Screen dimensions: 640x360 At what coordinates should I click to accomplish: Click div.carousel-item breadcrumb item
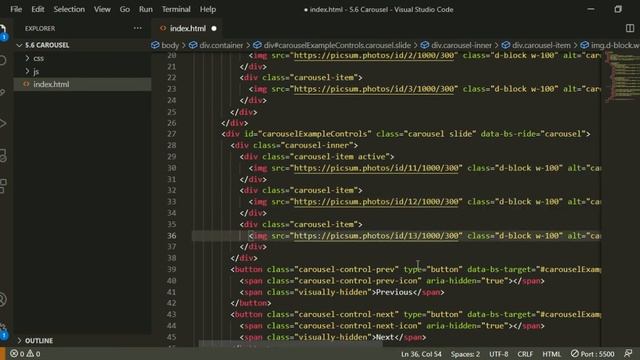click(536, 45)
